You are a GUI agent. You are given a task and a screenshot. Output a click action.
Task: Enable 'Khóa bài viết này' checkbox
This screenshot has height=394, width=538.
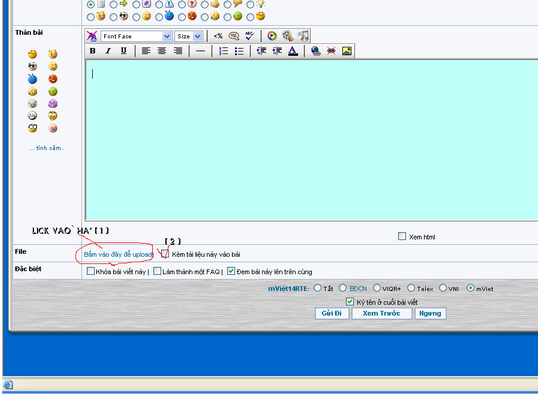click(x=91, y=271)
